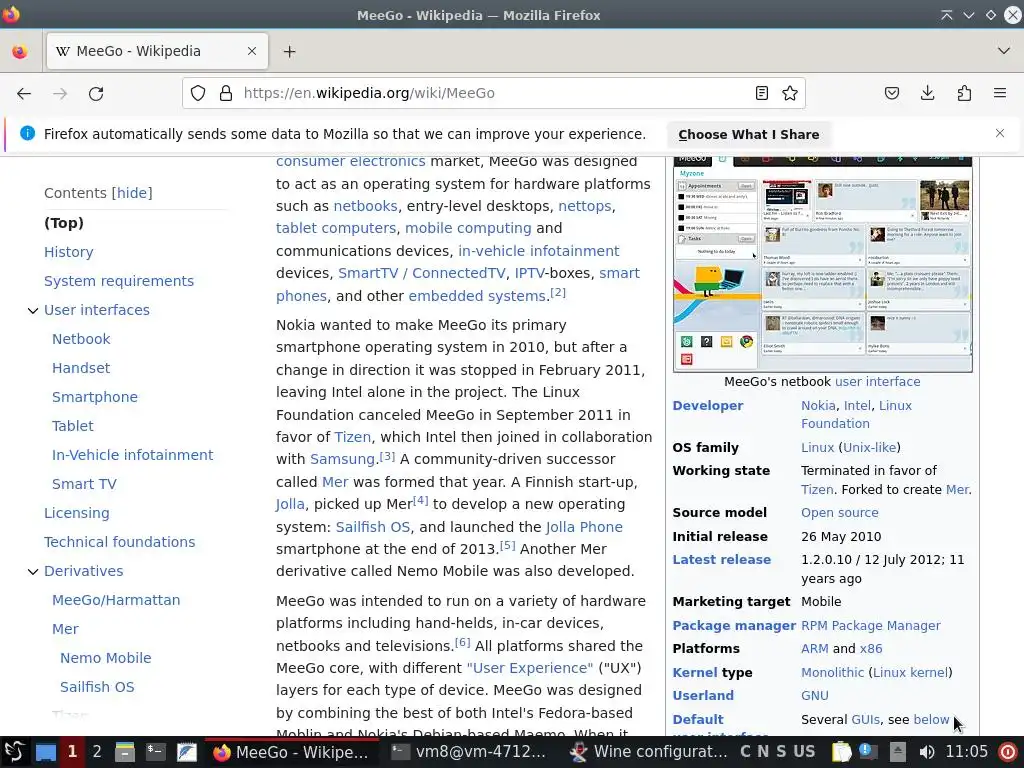Open Sailfish OS contents entry
Viewport: 1024px width, 768px height.
pos(97,687)
